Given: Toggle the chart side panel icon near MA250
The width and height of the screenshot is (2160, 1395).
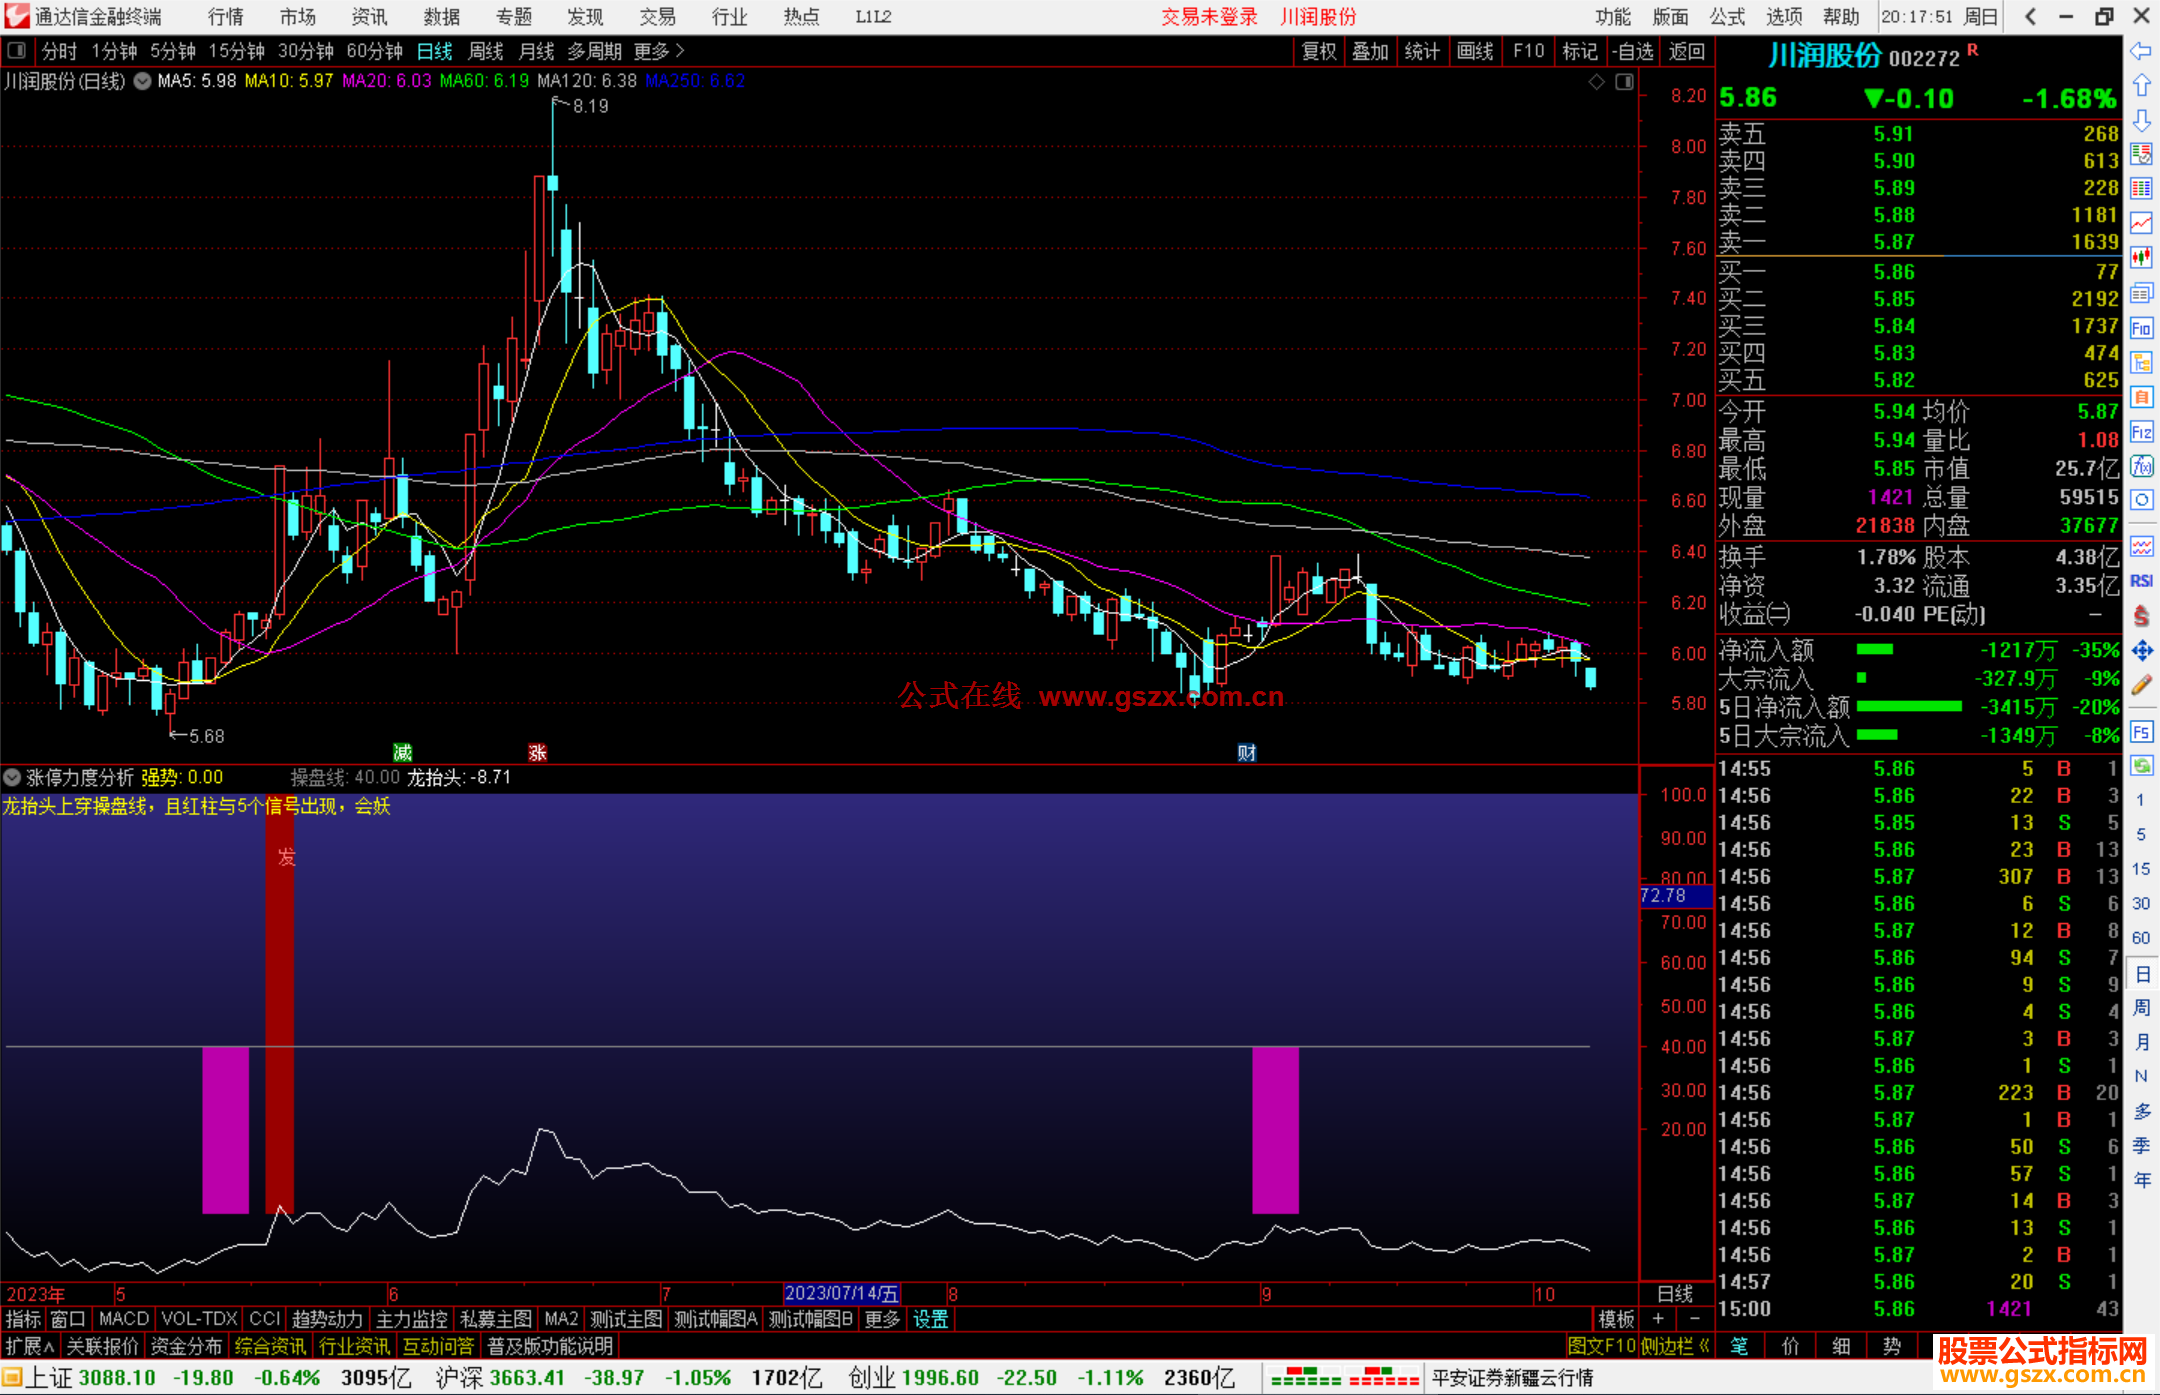Looking at the screenshot, I should (x=1624, y=82).
